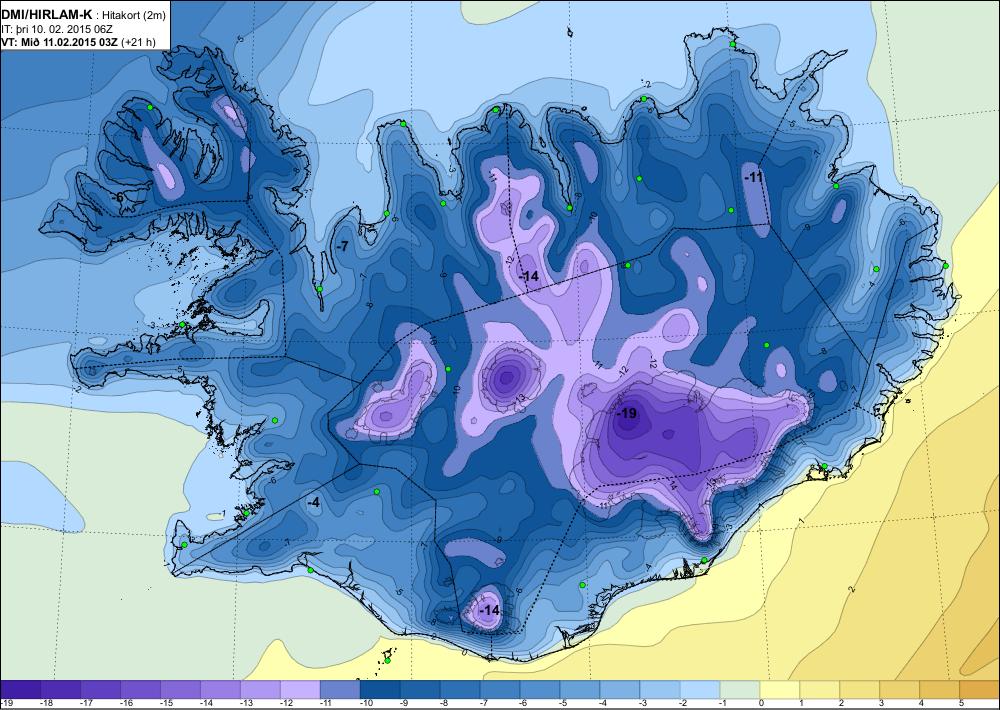The height and width of the screenshot is (710, 1000).
Task: Pick the orange legend swatch after 5
Action: coord(979,689)
